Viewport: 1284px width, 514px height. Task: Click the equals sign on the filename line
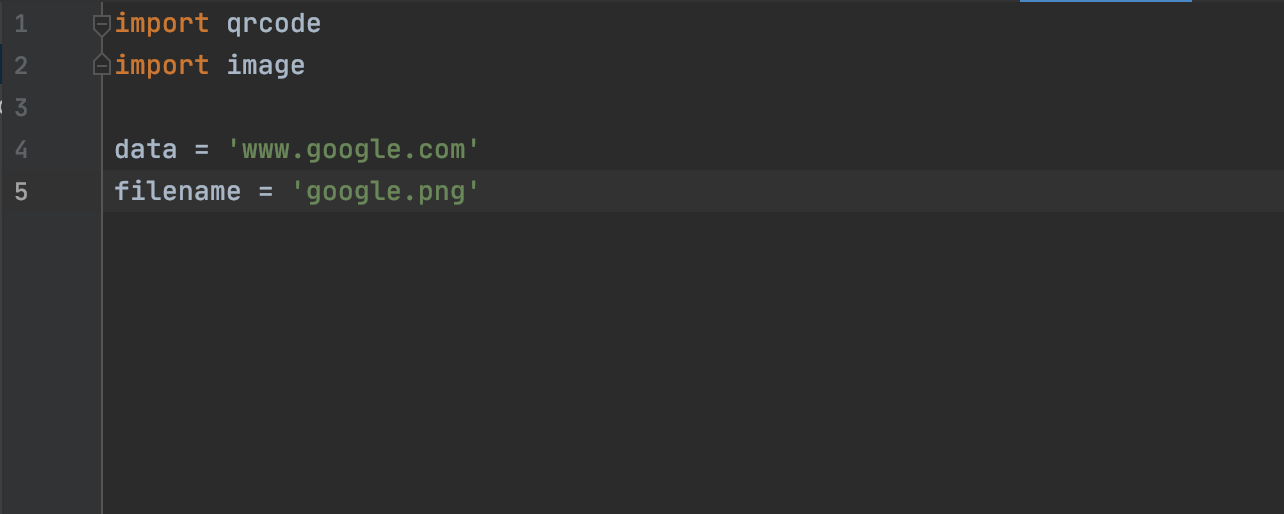[x=265, y=191]
